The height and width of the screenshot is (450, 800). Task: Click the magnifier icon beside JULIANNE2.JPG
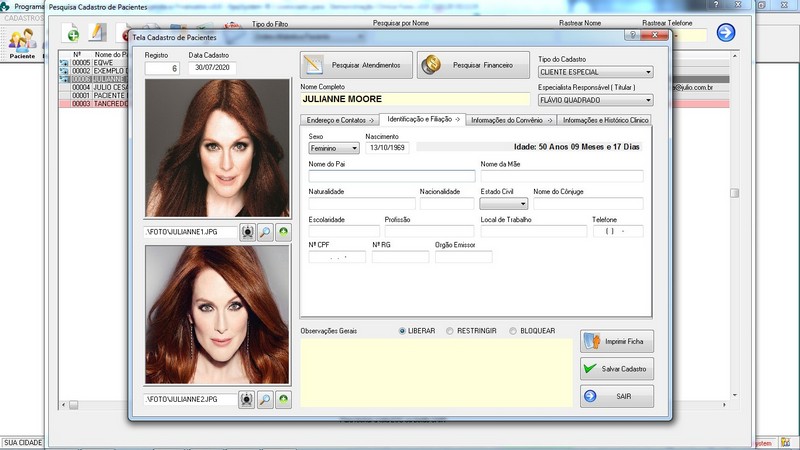coord(265,399)
